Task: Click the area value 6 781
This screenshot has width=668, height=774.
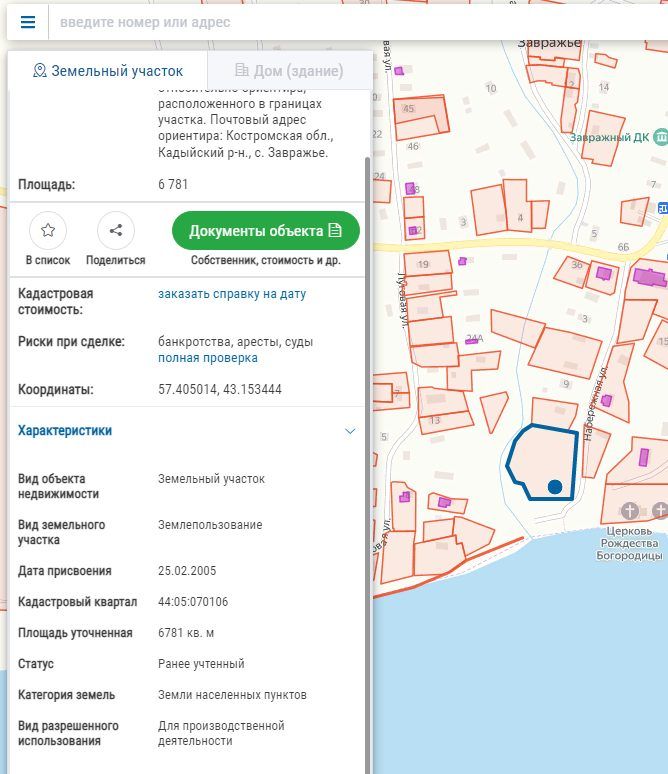Action: (173, 185)
